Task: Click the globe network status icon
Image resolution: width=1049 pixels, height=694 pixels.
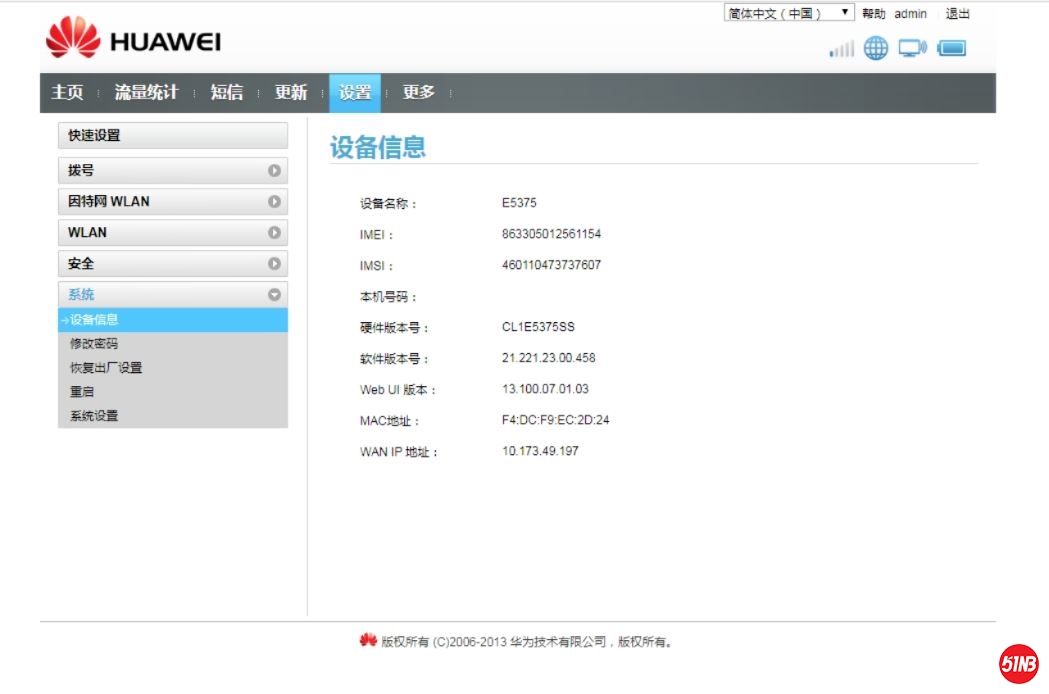Action: pyautogui.click(x=876, y=48)
